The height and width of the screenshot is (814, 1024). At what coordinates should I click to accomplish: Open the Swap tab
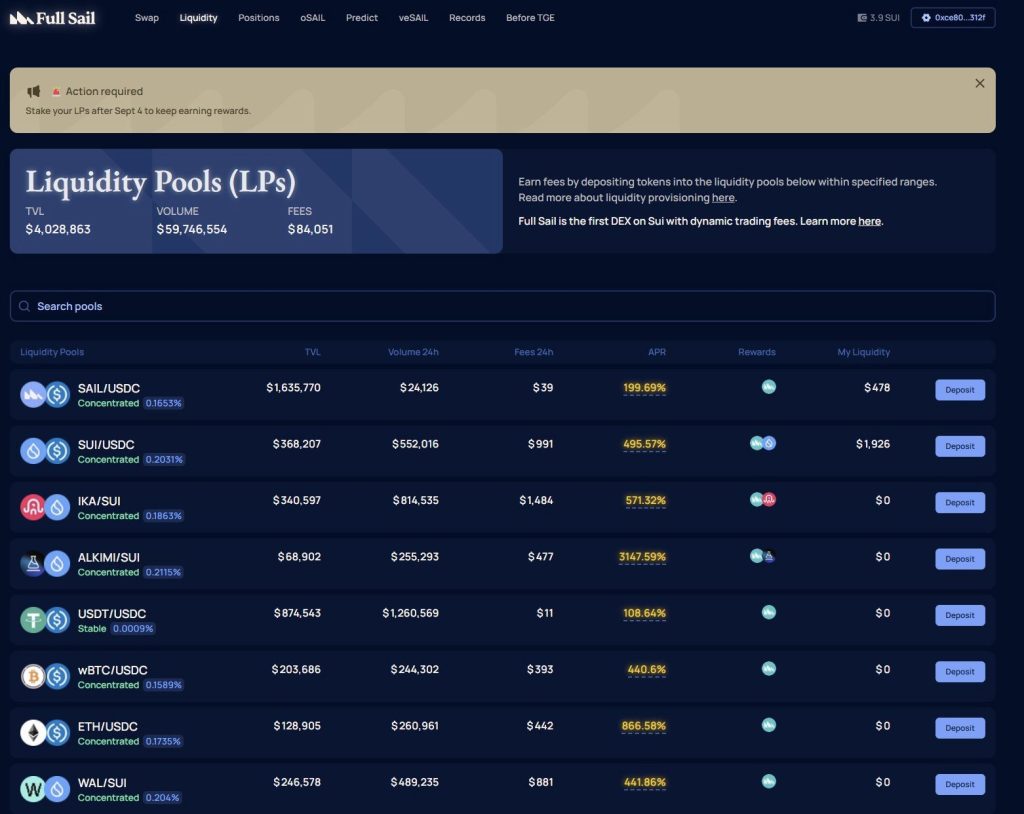tap(147, 18)
